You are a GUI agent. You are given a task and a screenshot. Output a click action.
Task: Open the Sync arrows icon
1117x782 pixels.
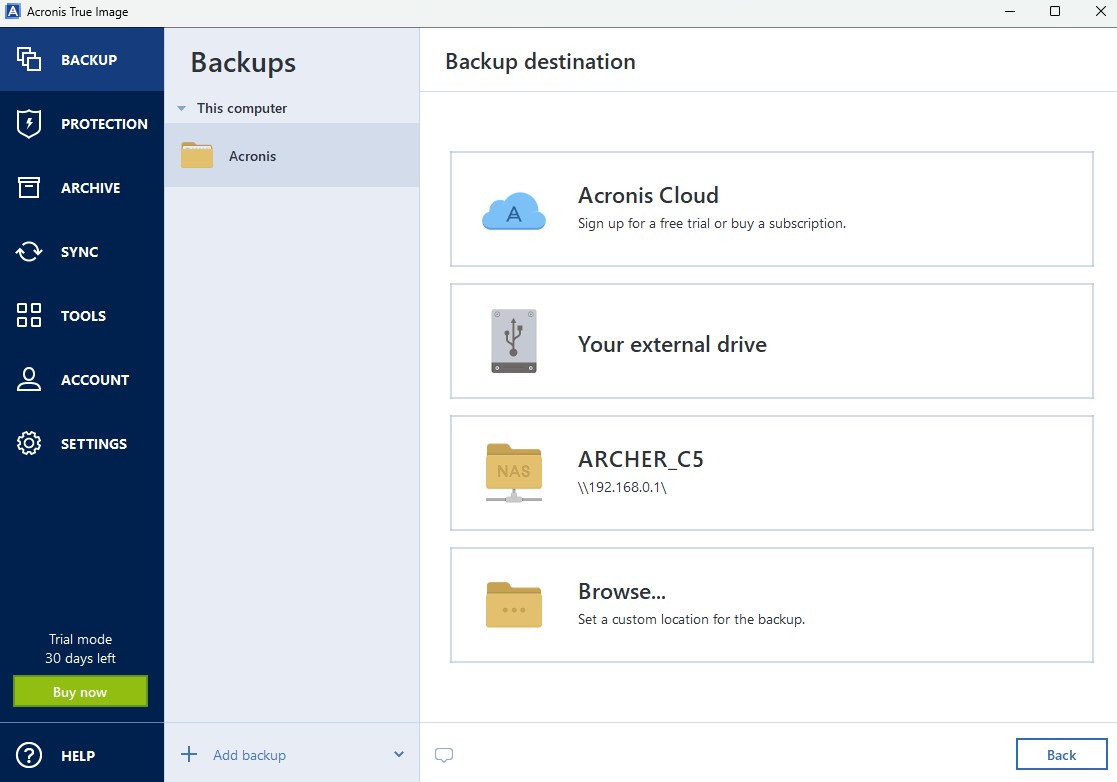pyautogui.click(x=28, y=251)
